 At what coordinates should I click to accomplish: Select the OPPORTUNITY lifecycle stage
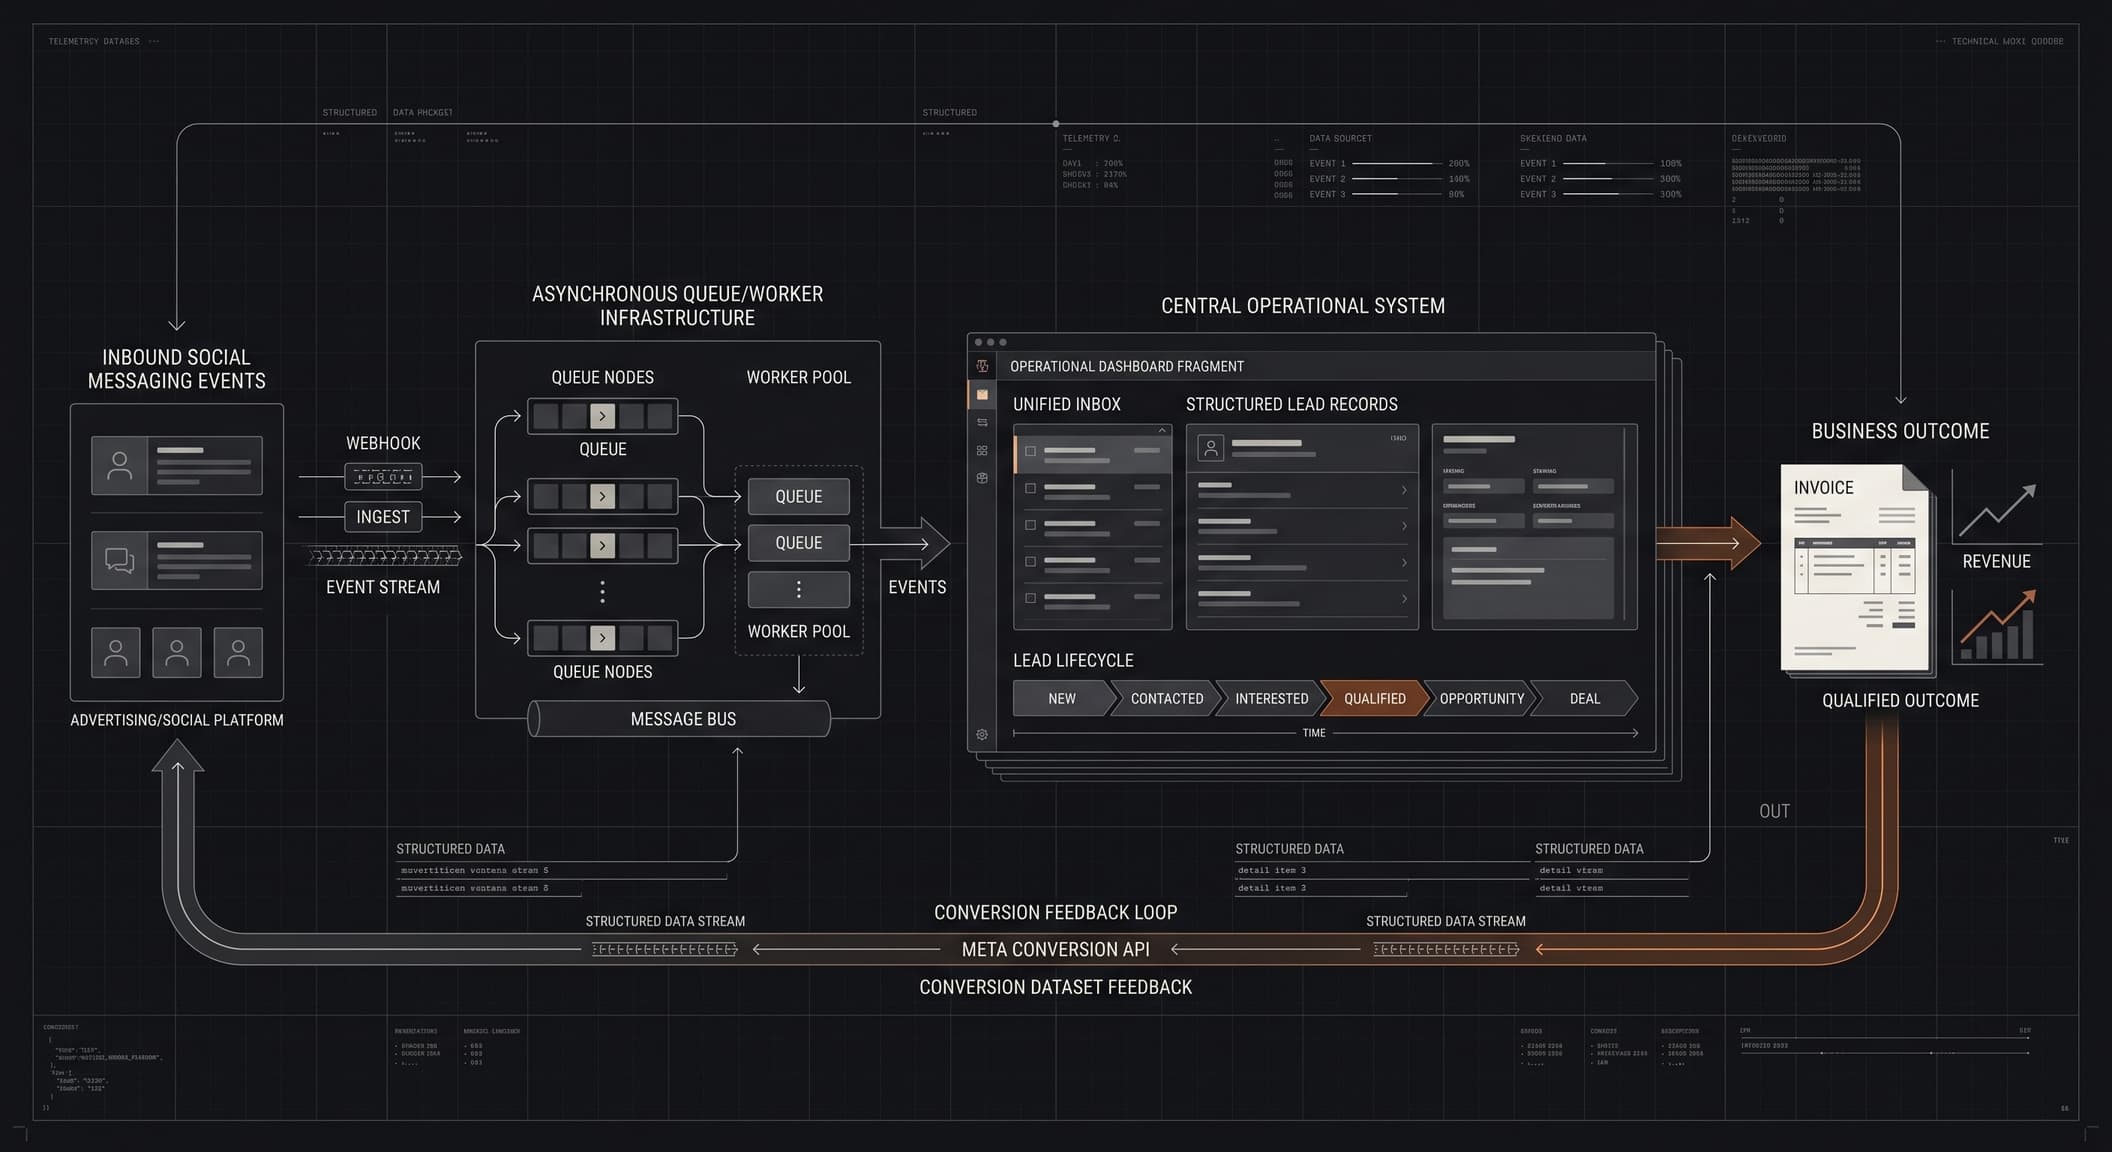pos(1481,698)
